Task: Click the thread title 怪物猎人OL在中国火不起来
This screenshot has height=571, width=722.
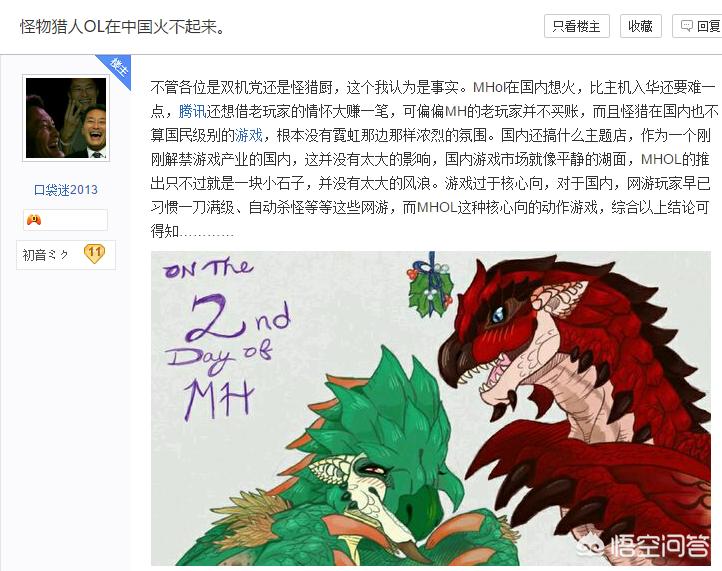Action: tap(122, 26)
